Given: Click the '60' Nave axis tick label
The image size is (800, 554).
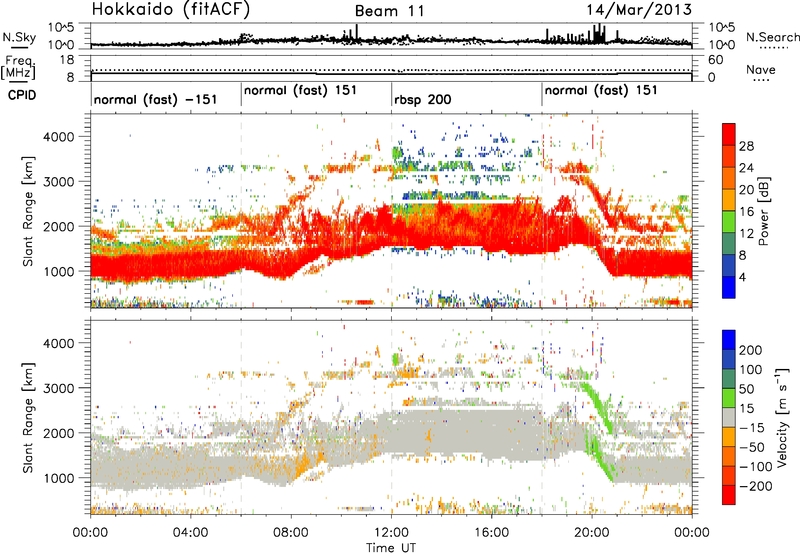Looking at the screenshot, I should click(x=715, y=60).
